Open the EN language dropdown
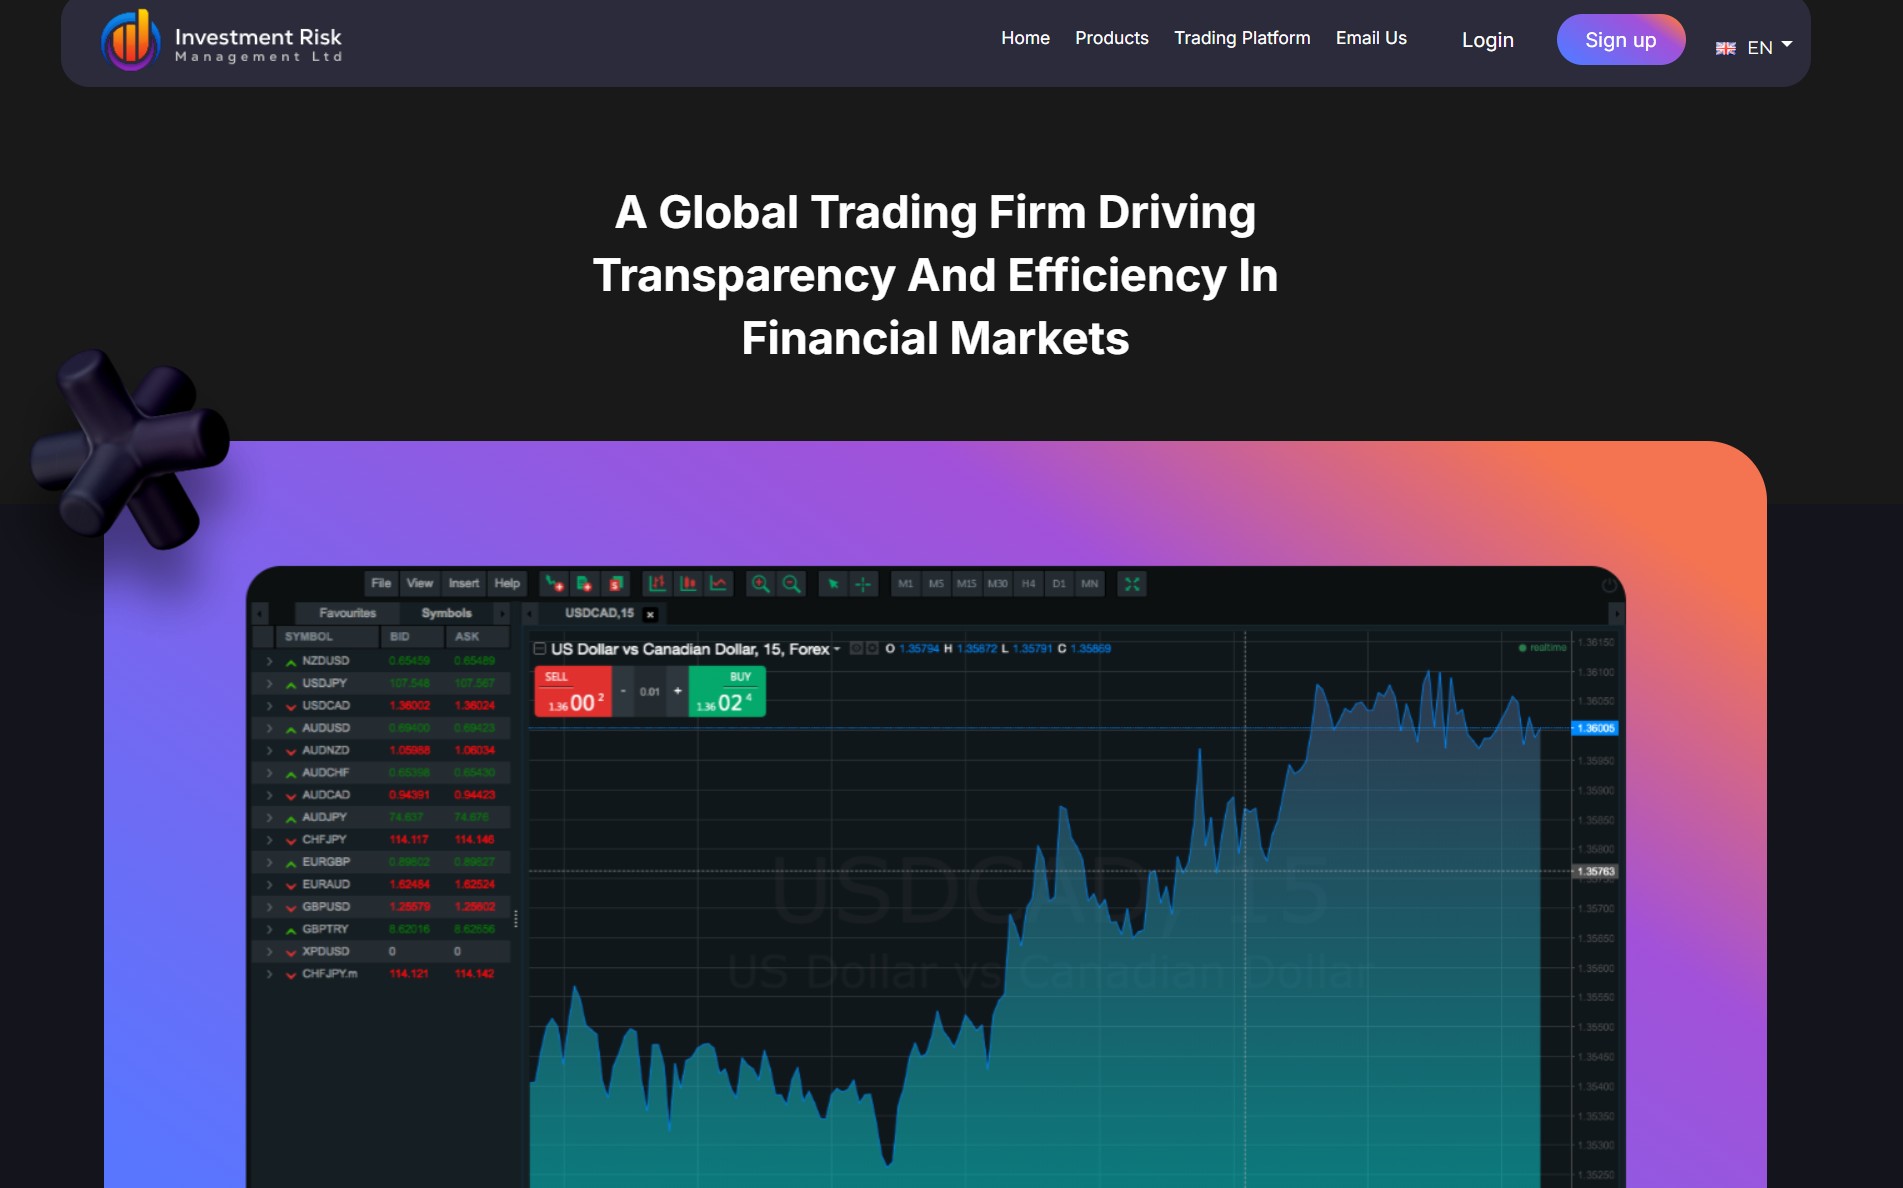Image resolution: width=1903 pixels, height=1188 pixels. [1755, 47]
